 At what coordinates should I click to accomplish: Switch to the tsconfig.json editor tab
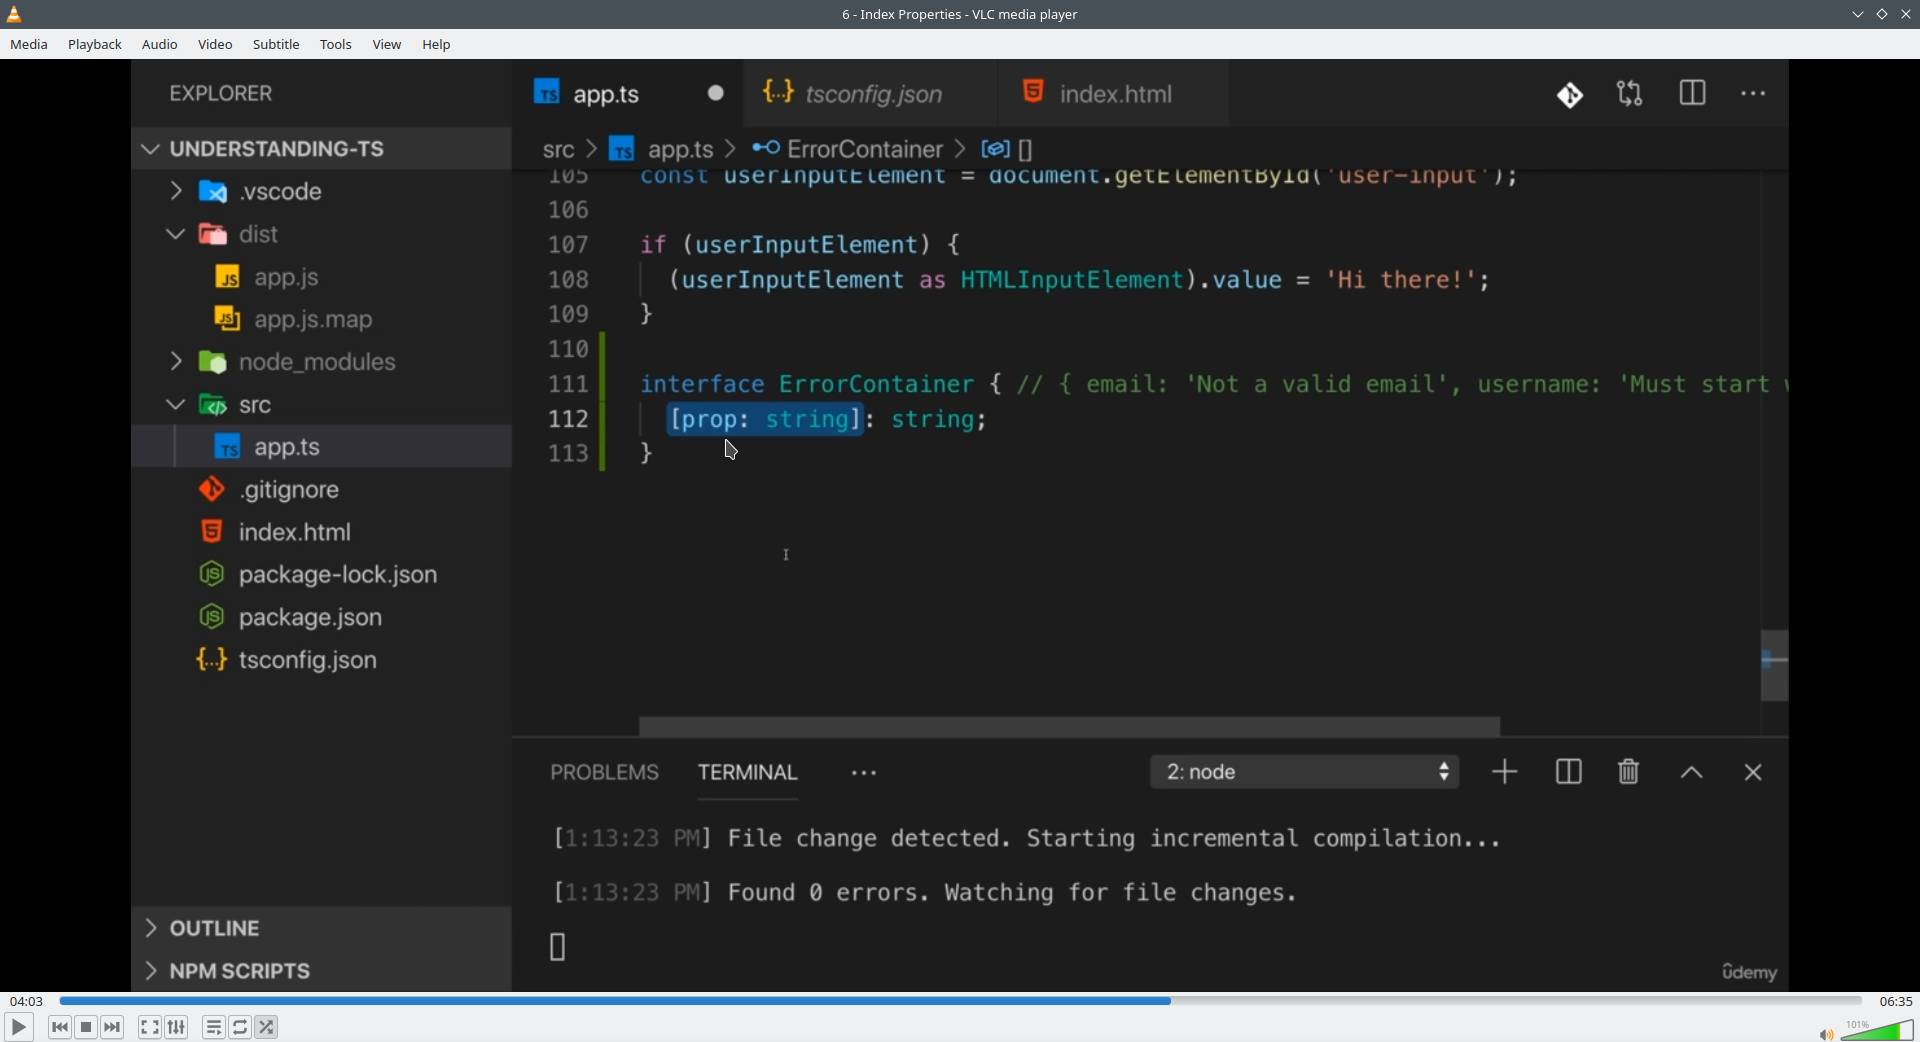click(x=870, y=93)
